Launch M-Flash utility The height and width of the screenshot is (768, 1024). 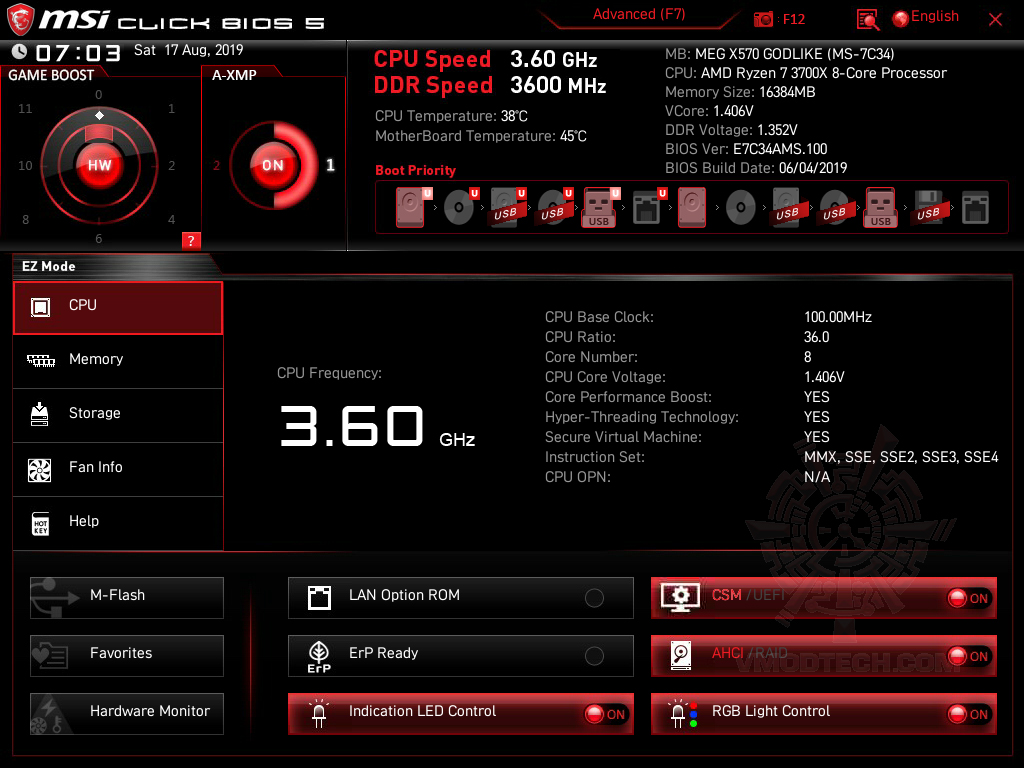[126, 597]
